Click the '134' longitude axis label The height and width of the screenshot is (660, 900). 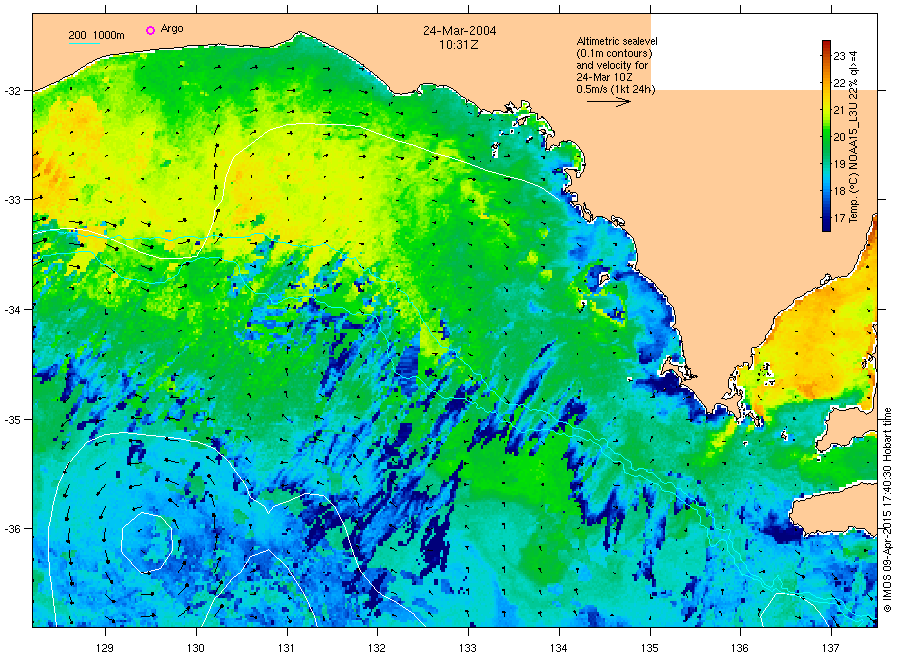(x=558, y=649)
